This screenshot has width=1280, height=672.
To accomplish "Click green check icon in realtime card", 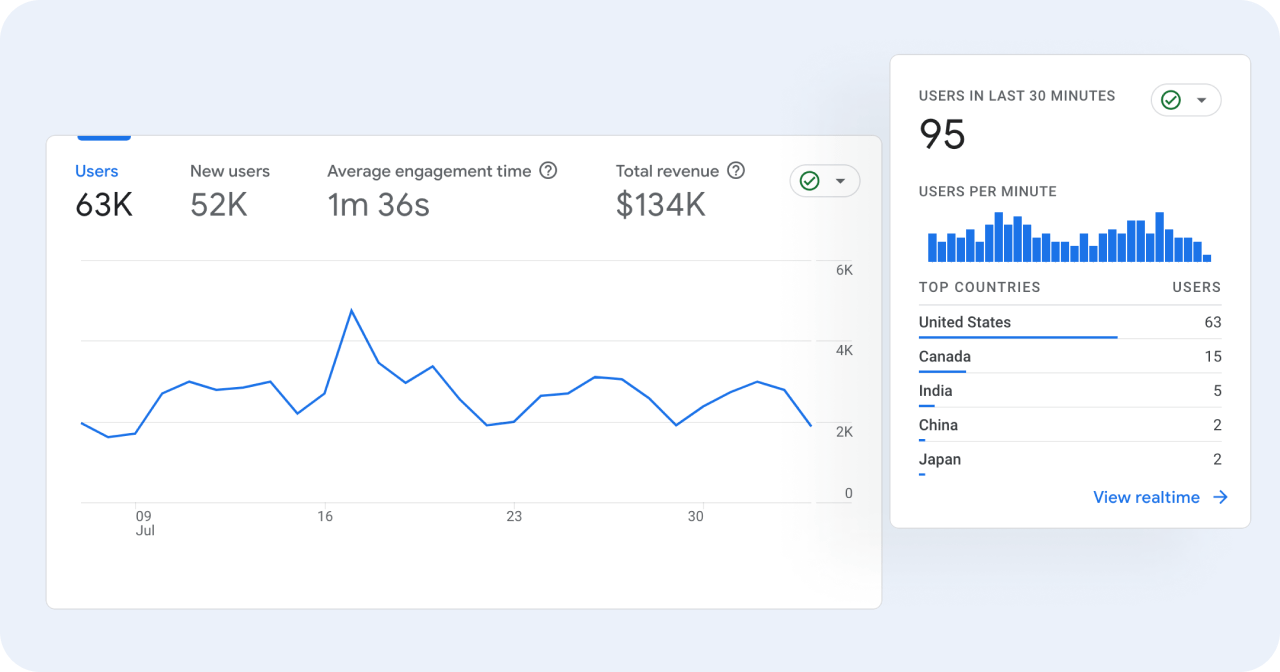I will (x=1171, y=100).
